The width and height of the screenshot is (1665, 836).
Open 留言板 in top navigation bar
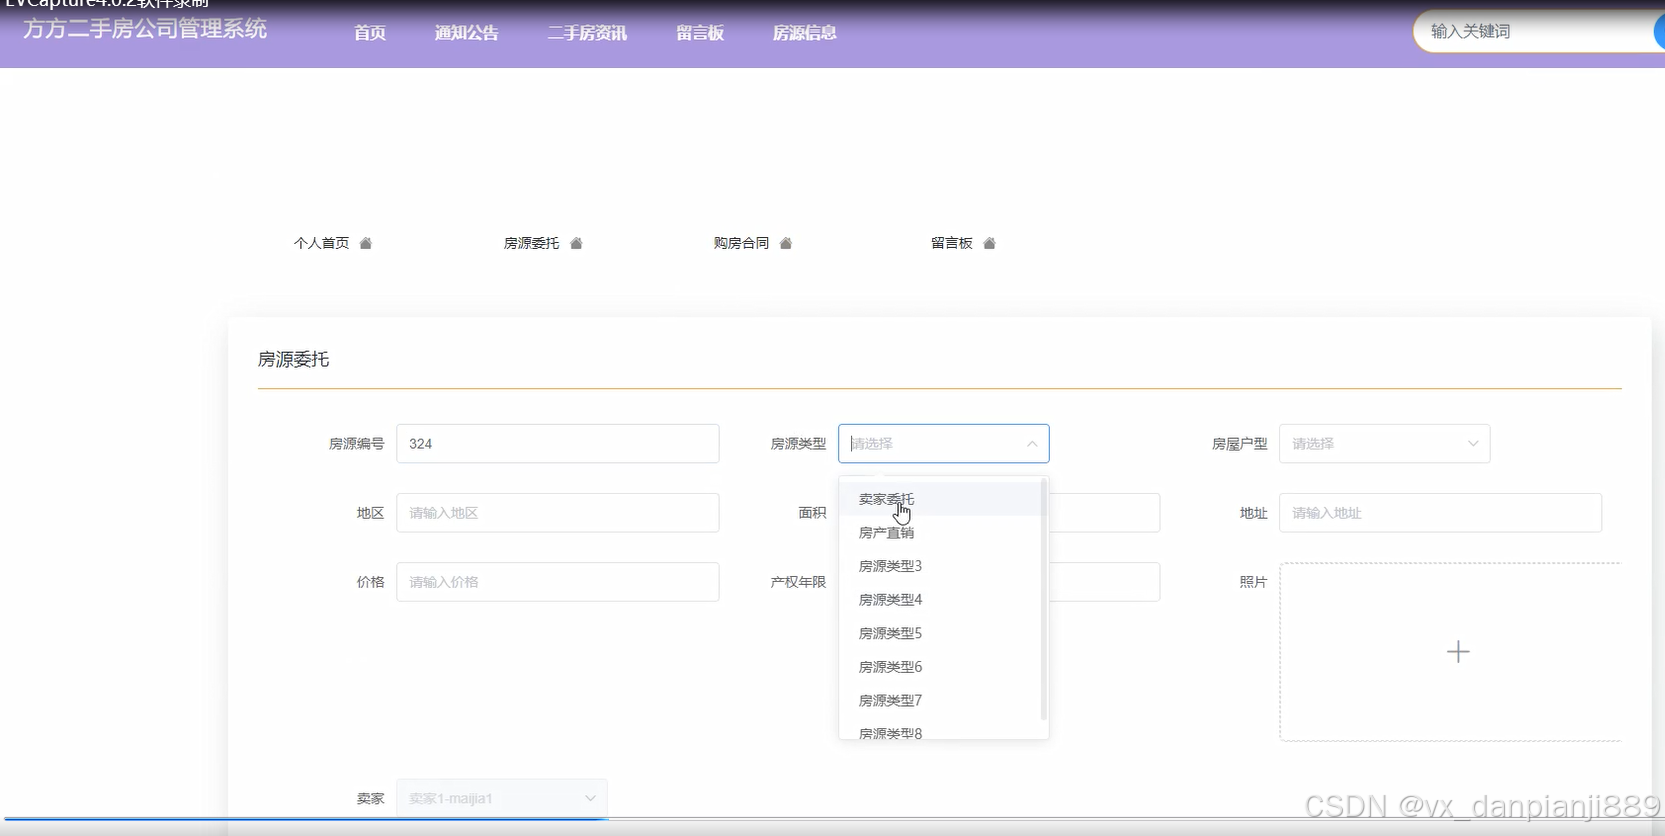(x=700, y=33)
